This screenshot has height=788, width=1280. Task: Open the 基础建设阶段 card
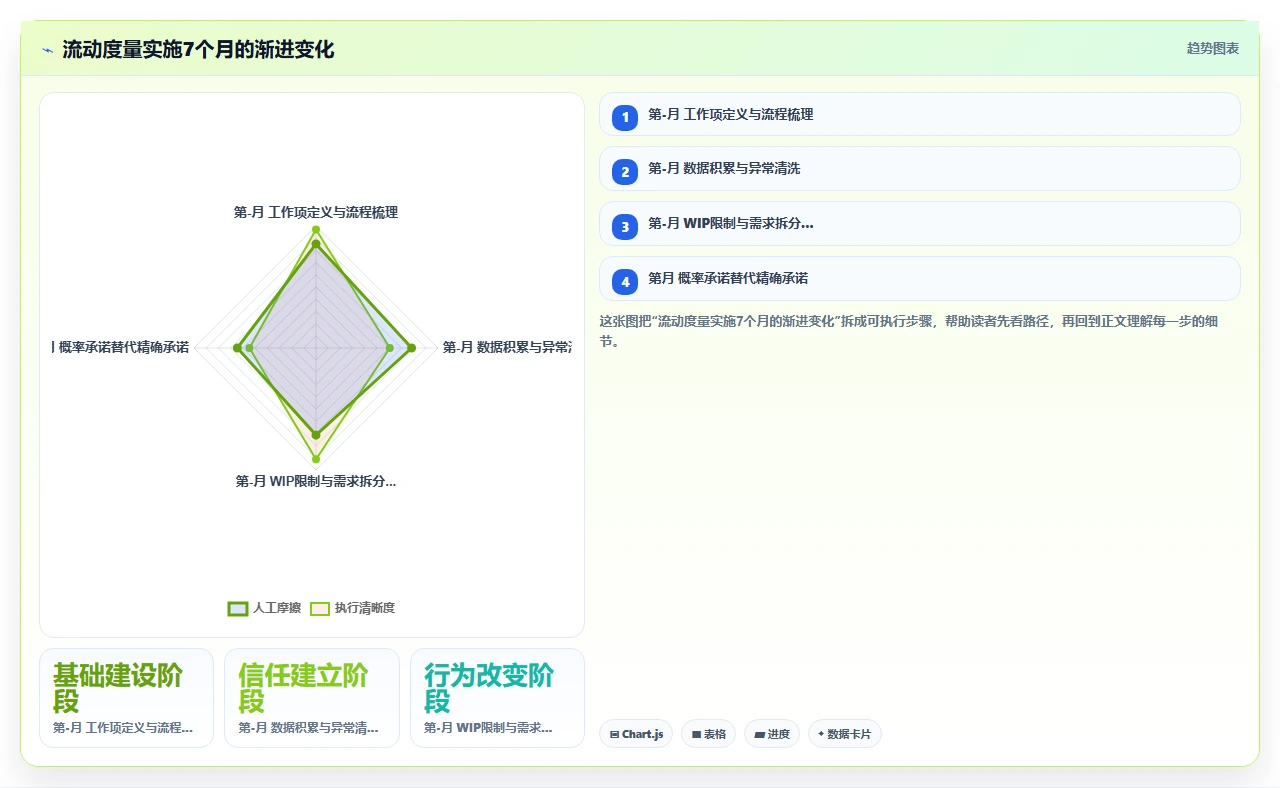[126, 698]
